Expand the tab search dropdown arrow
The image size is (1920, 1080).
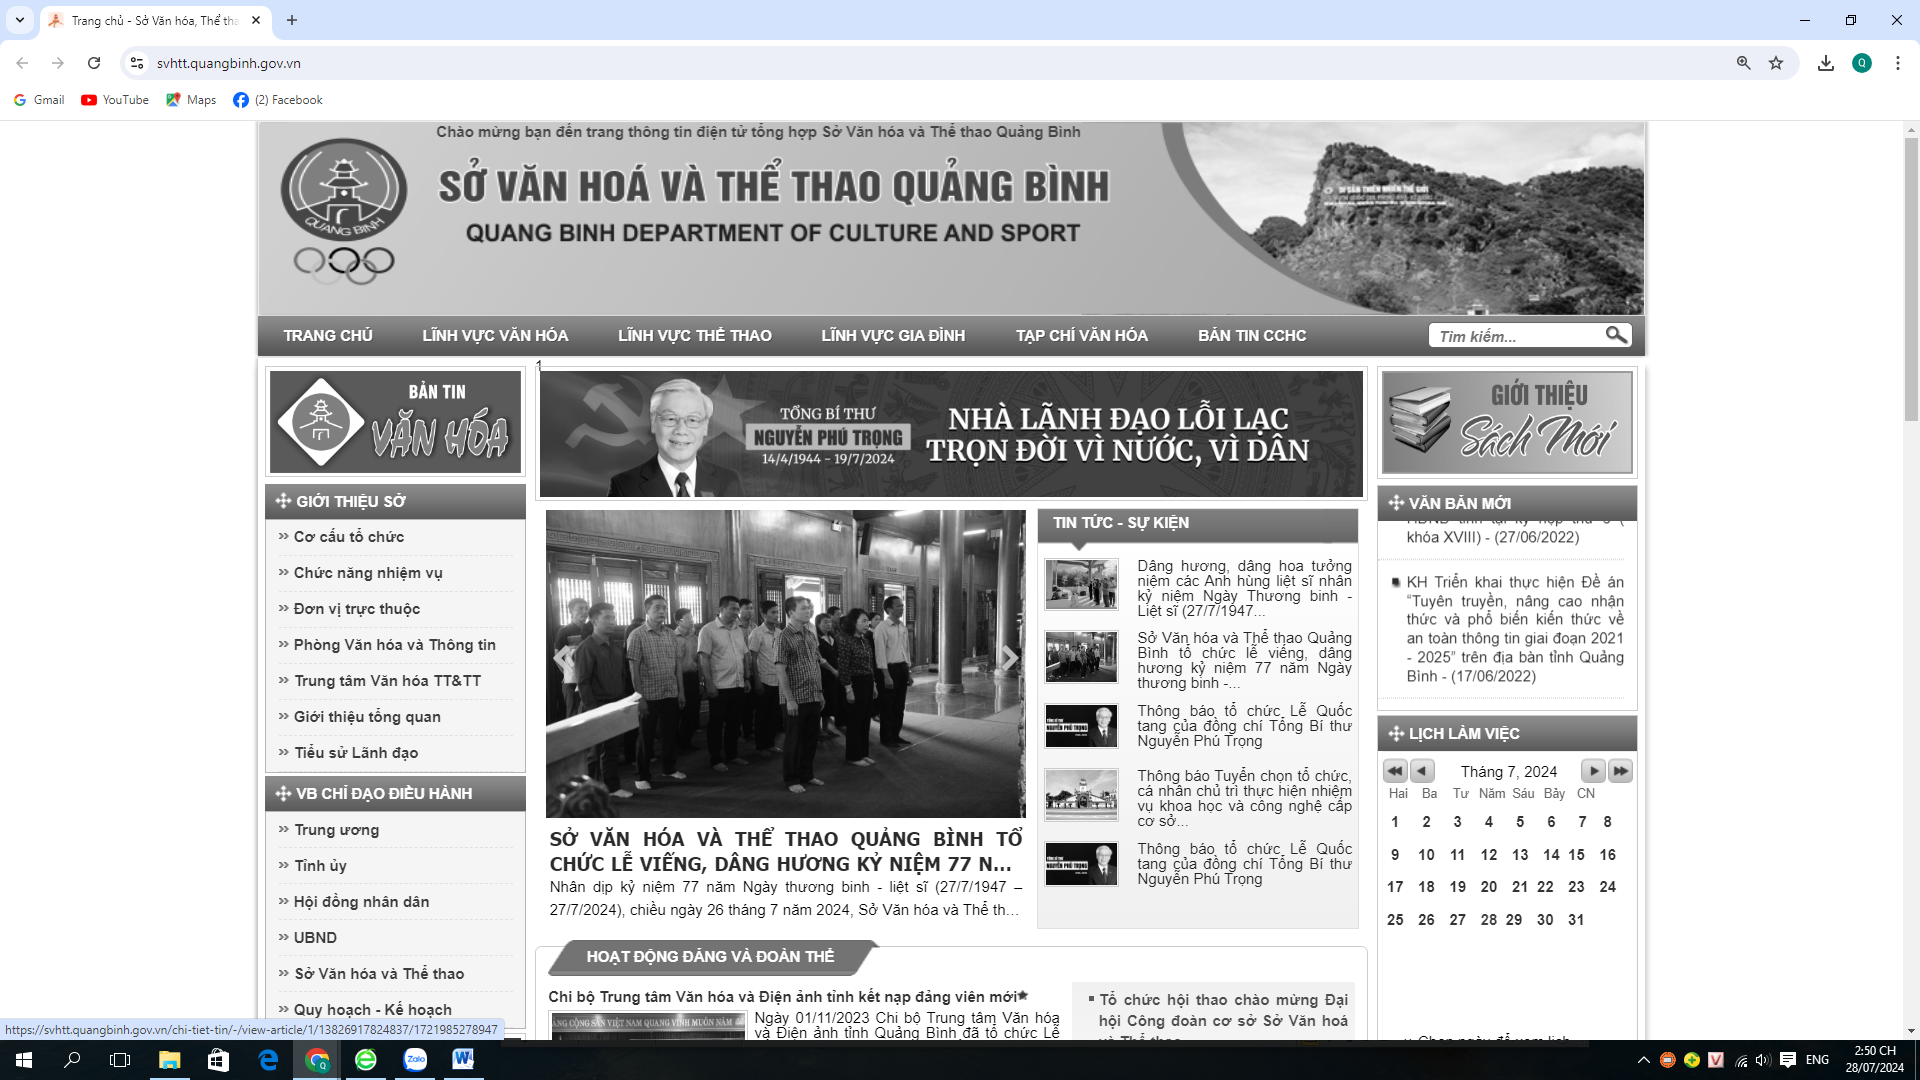point(19,20)
